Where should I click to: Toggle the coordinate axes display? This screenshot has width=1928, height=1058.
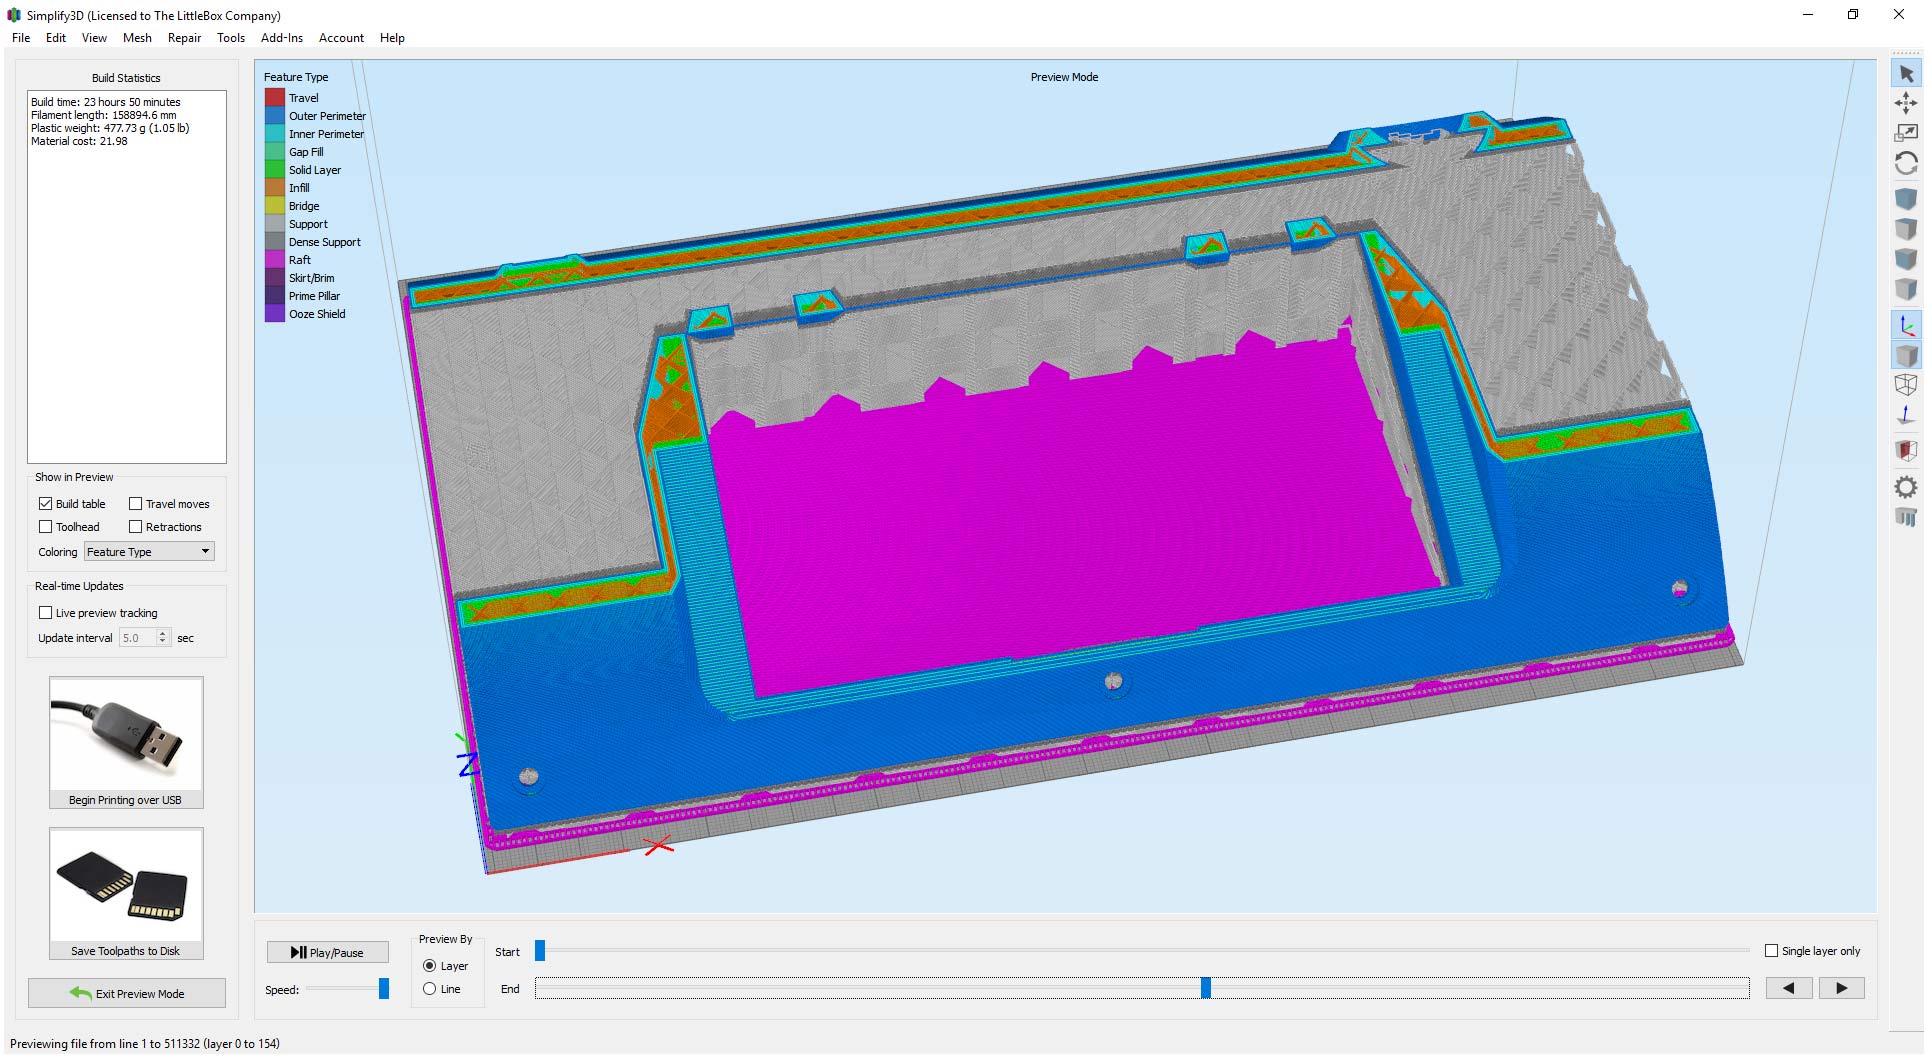[1906, 325]
